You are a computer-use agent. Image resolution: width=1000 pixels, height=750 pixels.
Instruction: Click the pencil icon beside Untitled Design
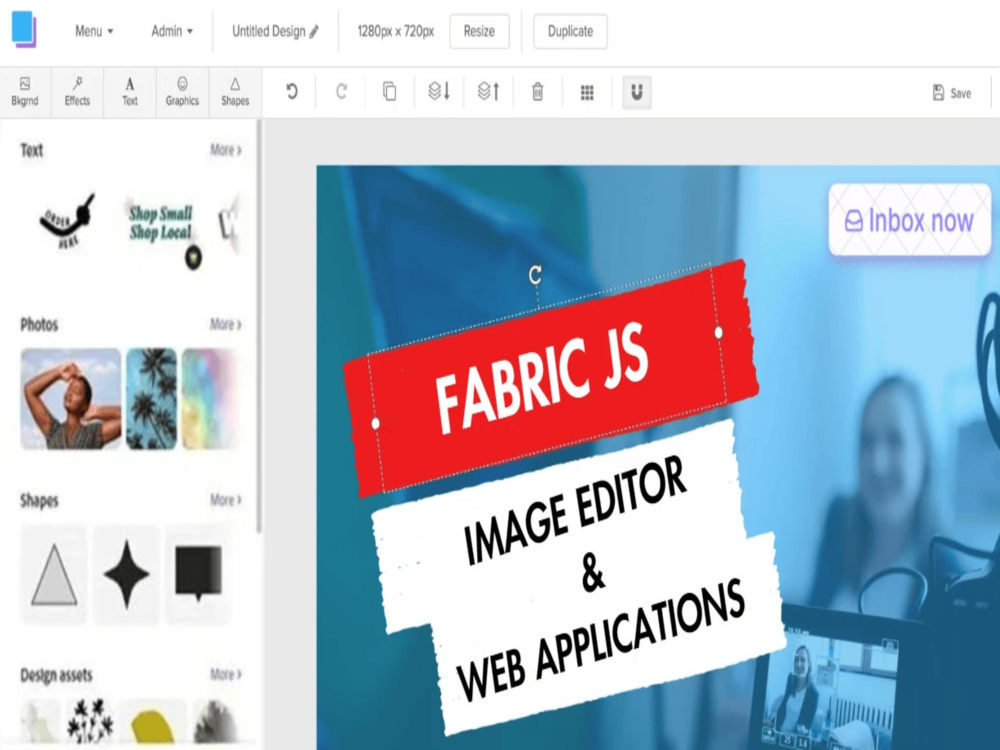pyautogui.click(x=314, y=31)
